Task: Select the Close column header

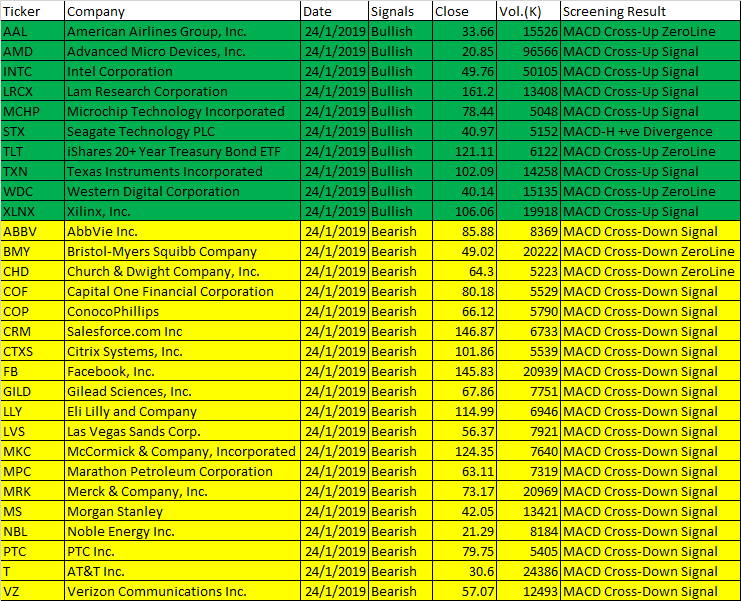Action: [x=464, y=11]
